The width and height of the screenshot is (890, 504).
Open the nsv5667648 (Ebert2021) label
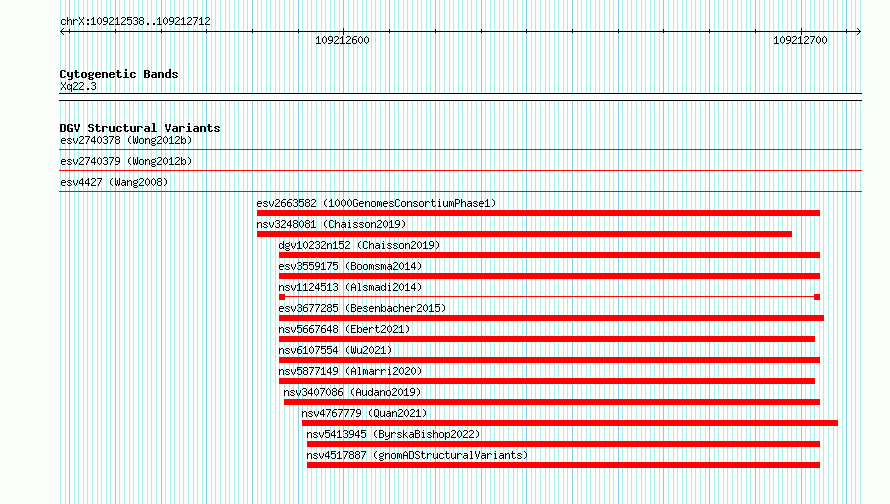343,329
